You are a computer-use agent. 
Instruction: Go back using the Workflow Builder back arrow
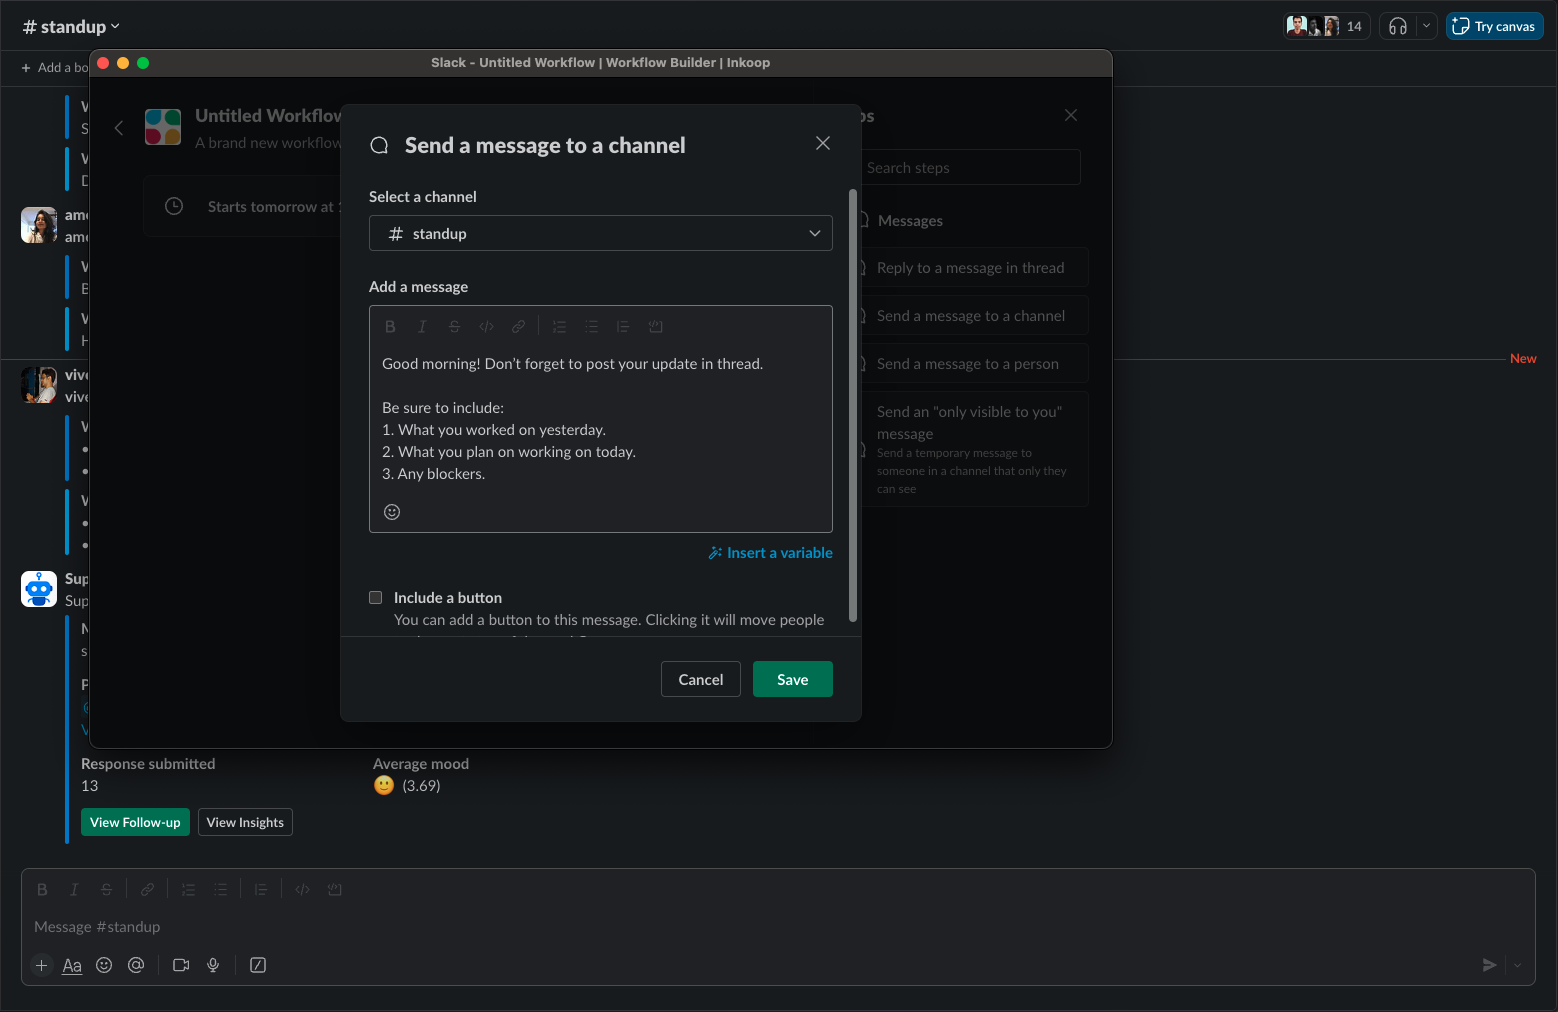tap(119, 128)
